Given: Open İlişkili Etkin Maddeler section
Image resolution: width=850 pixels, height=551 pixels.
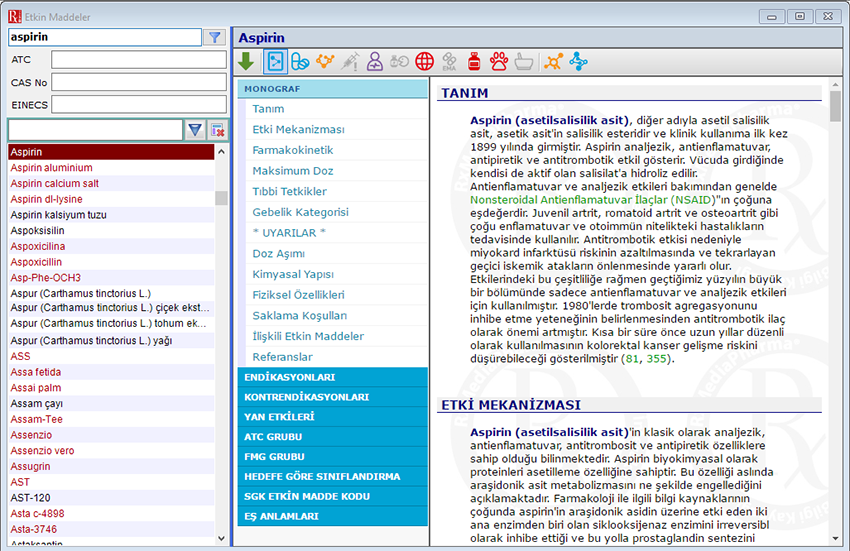Looking at the screenshot, I should point(308,336).
